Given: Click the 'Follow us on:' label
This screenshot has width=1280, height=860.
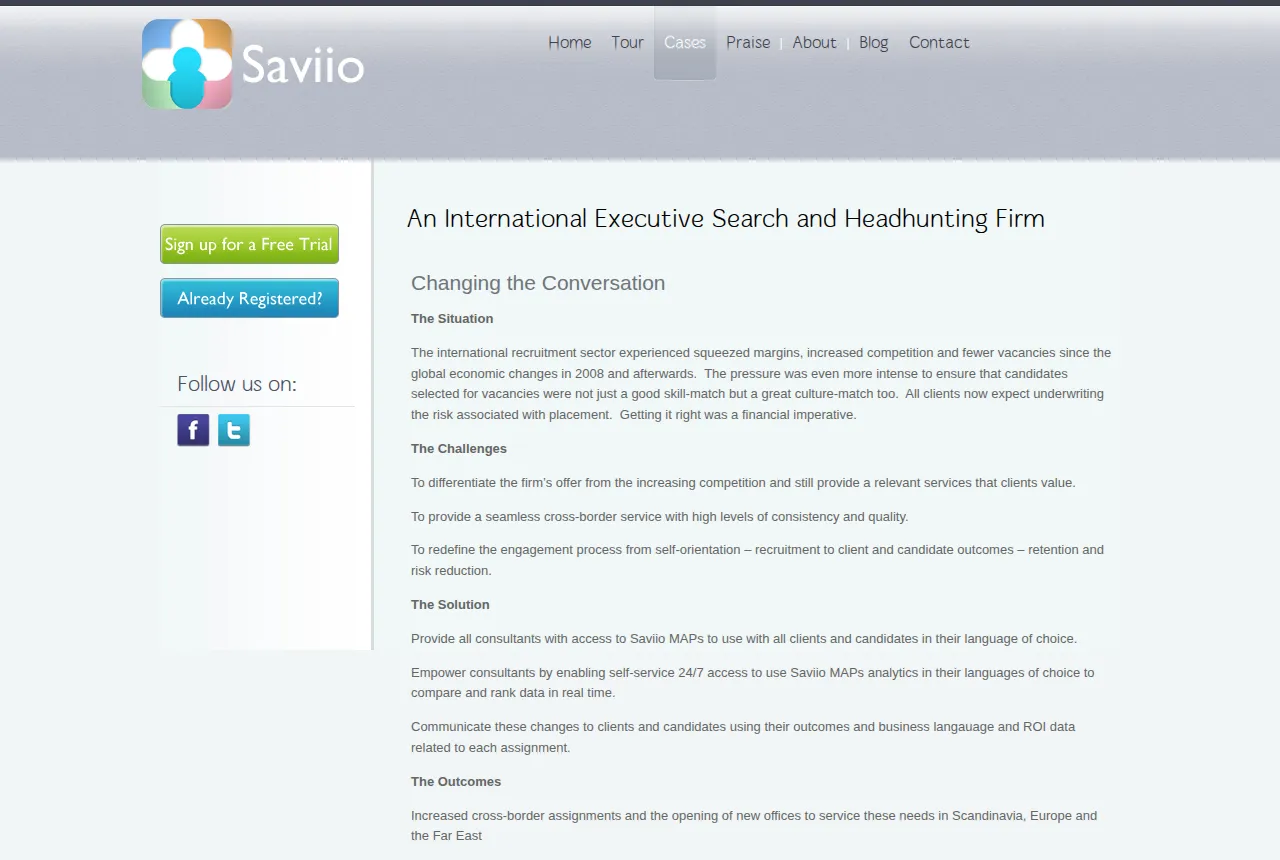Looking at the screenshot, I should point(237,384).
